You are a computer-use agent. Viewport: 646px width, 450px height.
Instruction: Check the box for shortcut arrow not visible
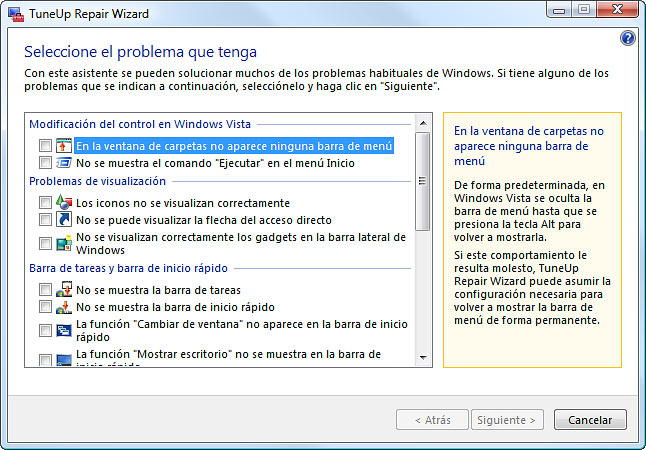45,219
